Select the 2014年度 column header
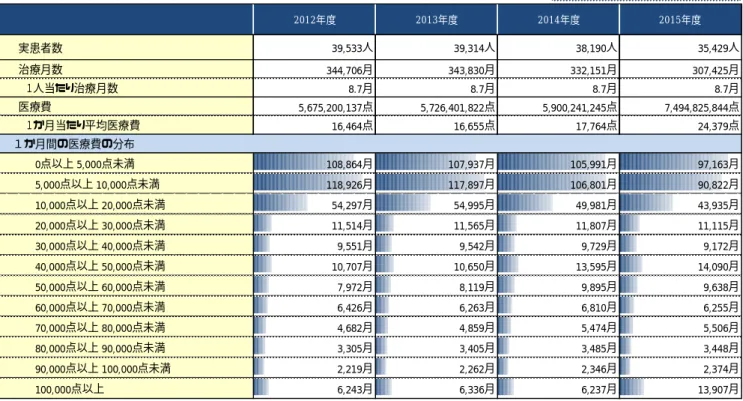Screen dimensions: 743x401 point(558,19)
